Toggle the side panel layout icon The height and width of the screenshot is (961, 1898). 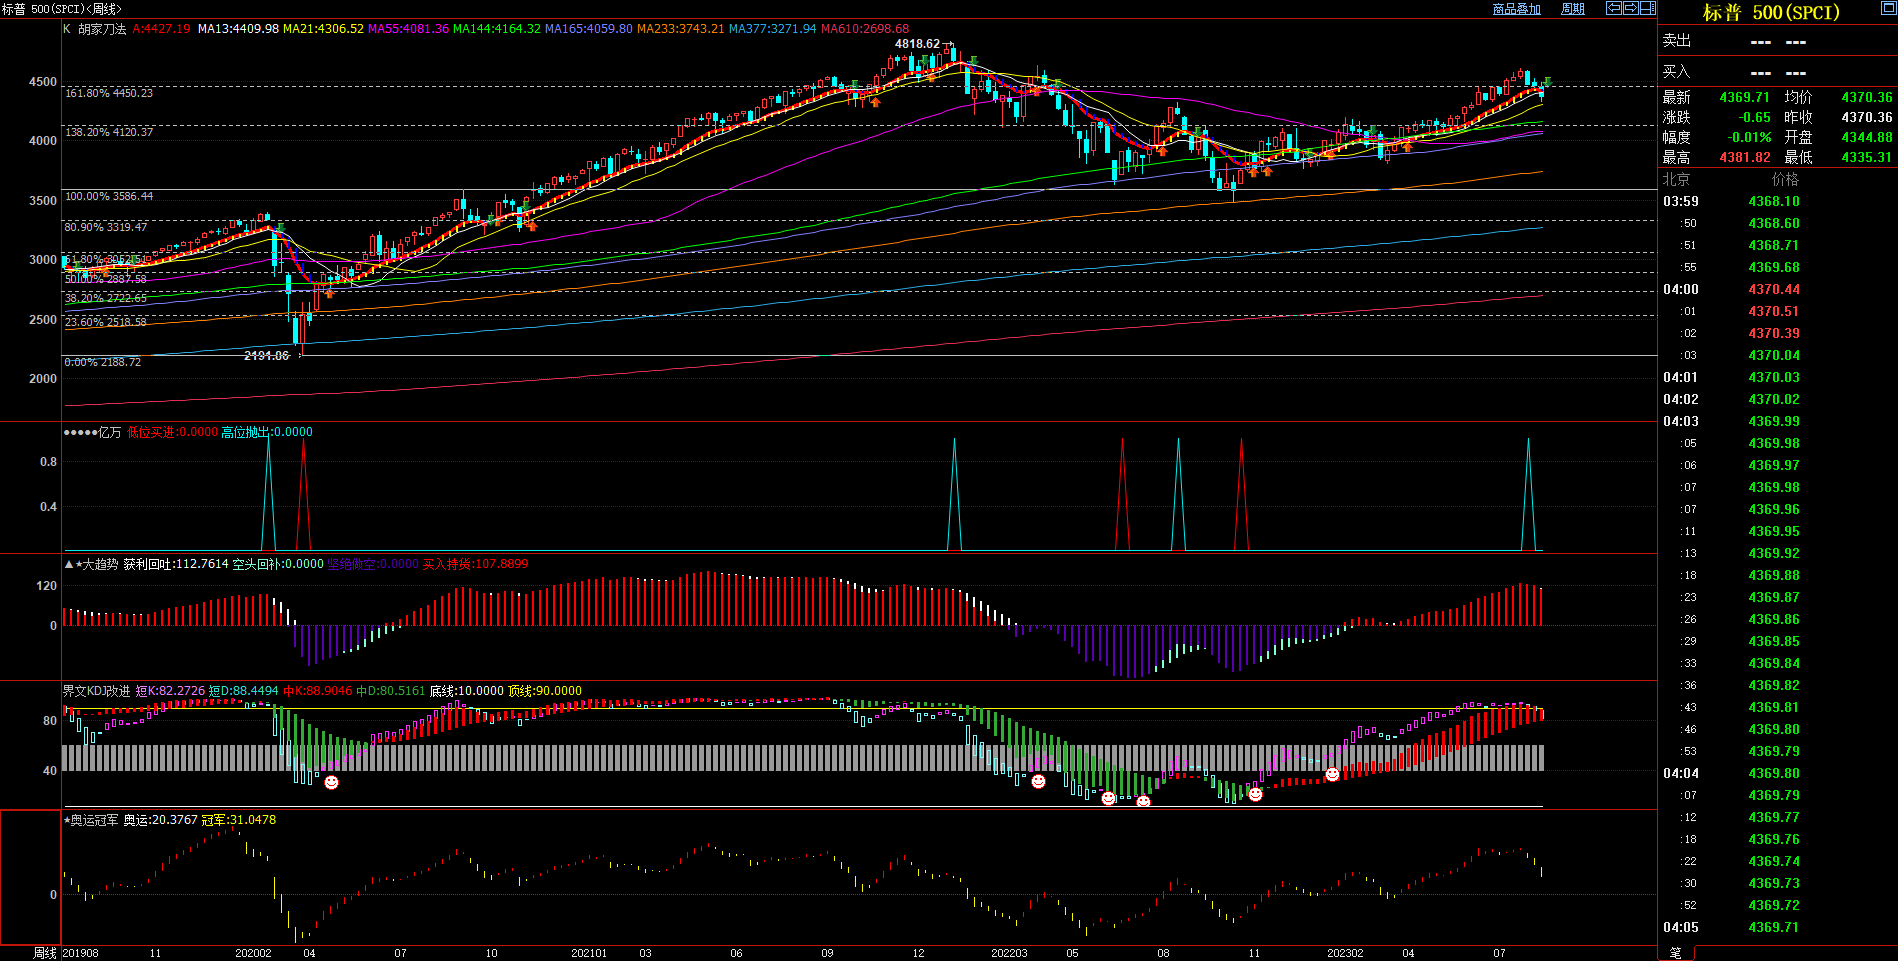1647,8
